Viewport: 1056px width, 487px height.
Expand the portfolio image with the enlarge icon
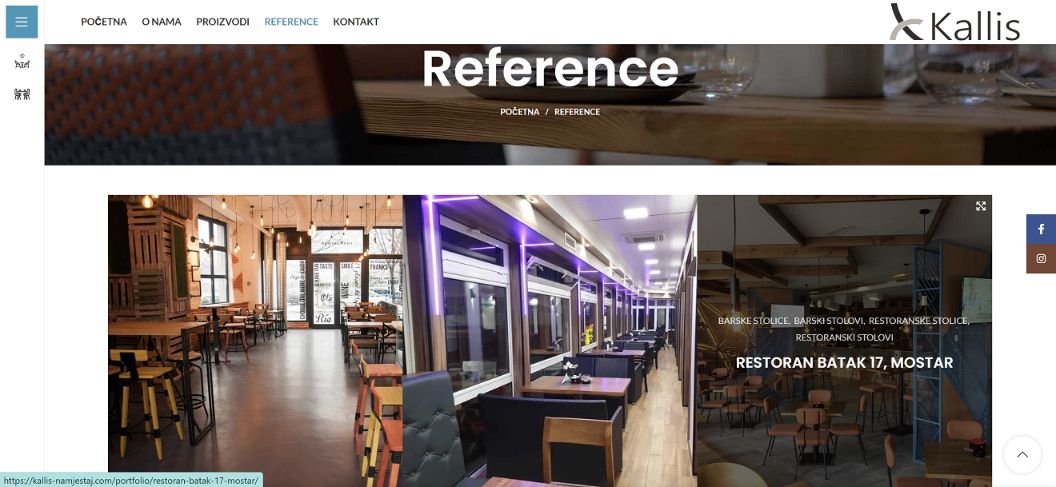[981, 206]
